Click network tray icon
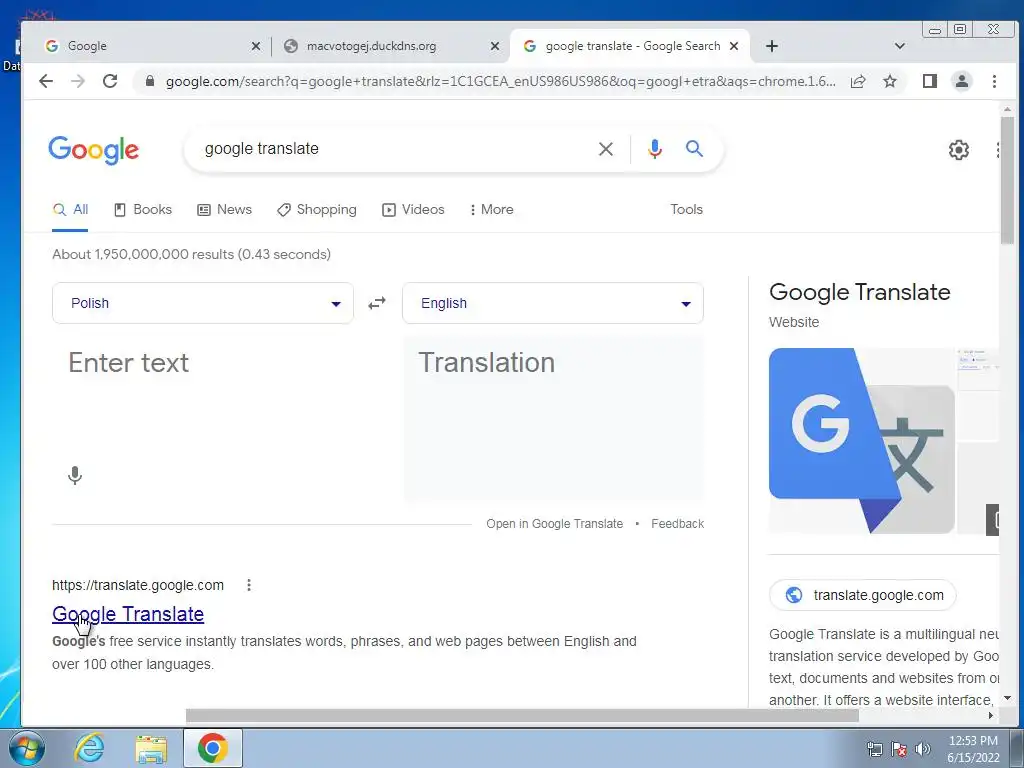 874,749
